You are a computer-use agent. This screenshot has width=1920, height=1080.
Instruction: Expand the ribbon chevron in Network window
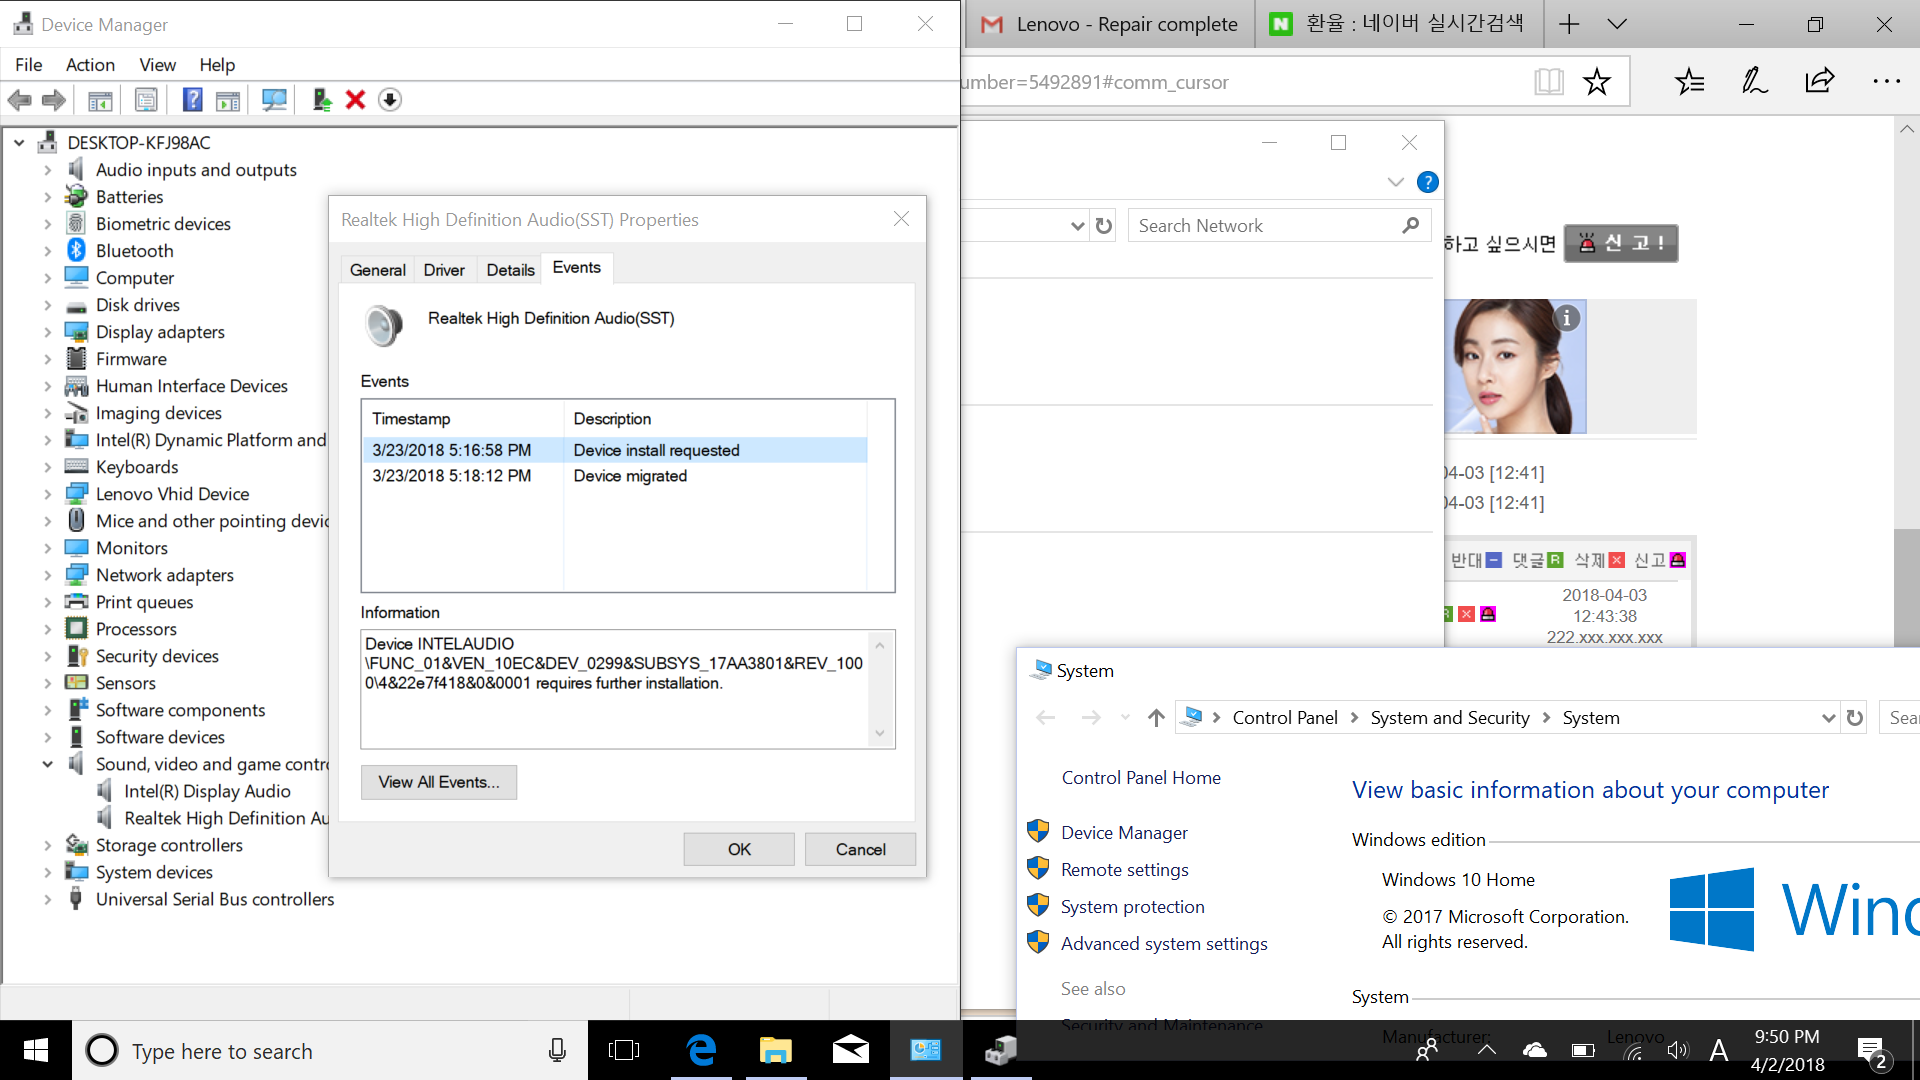tap(1395, 182)
